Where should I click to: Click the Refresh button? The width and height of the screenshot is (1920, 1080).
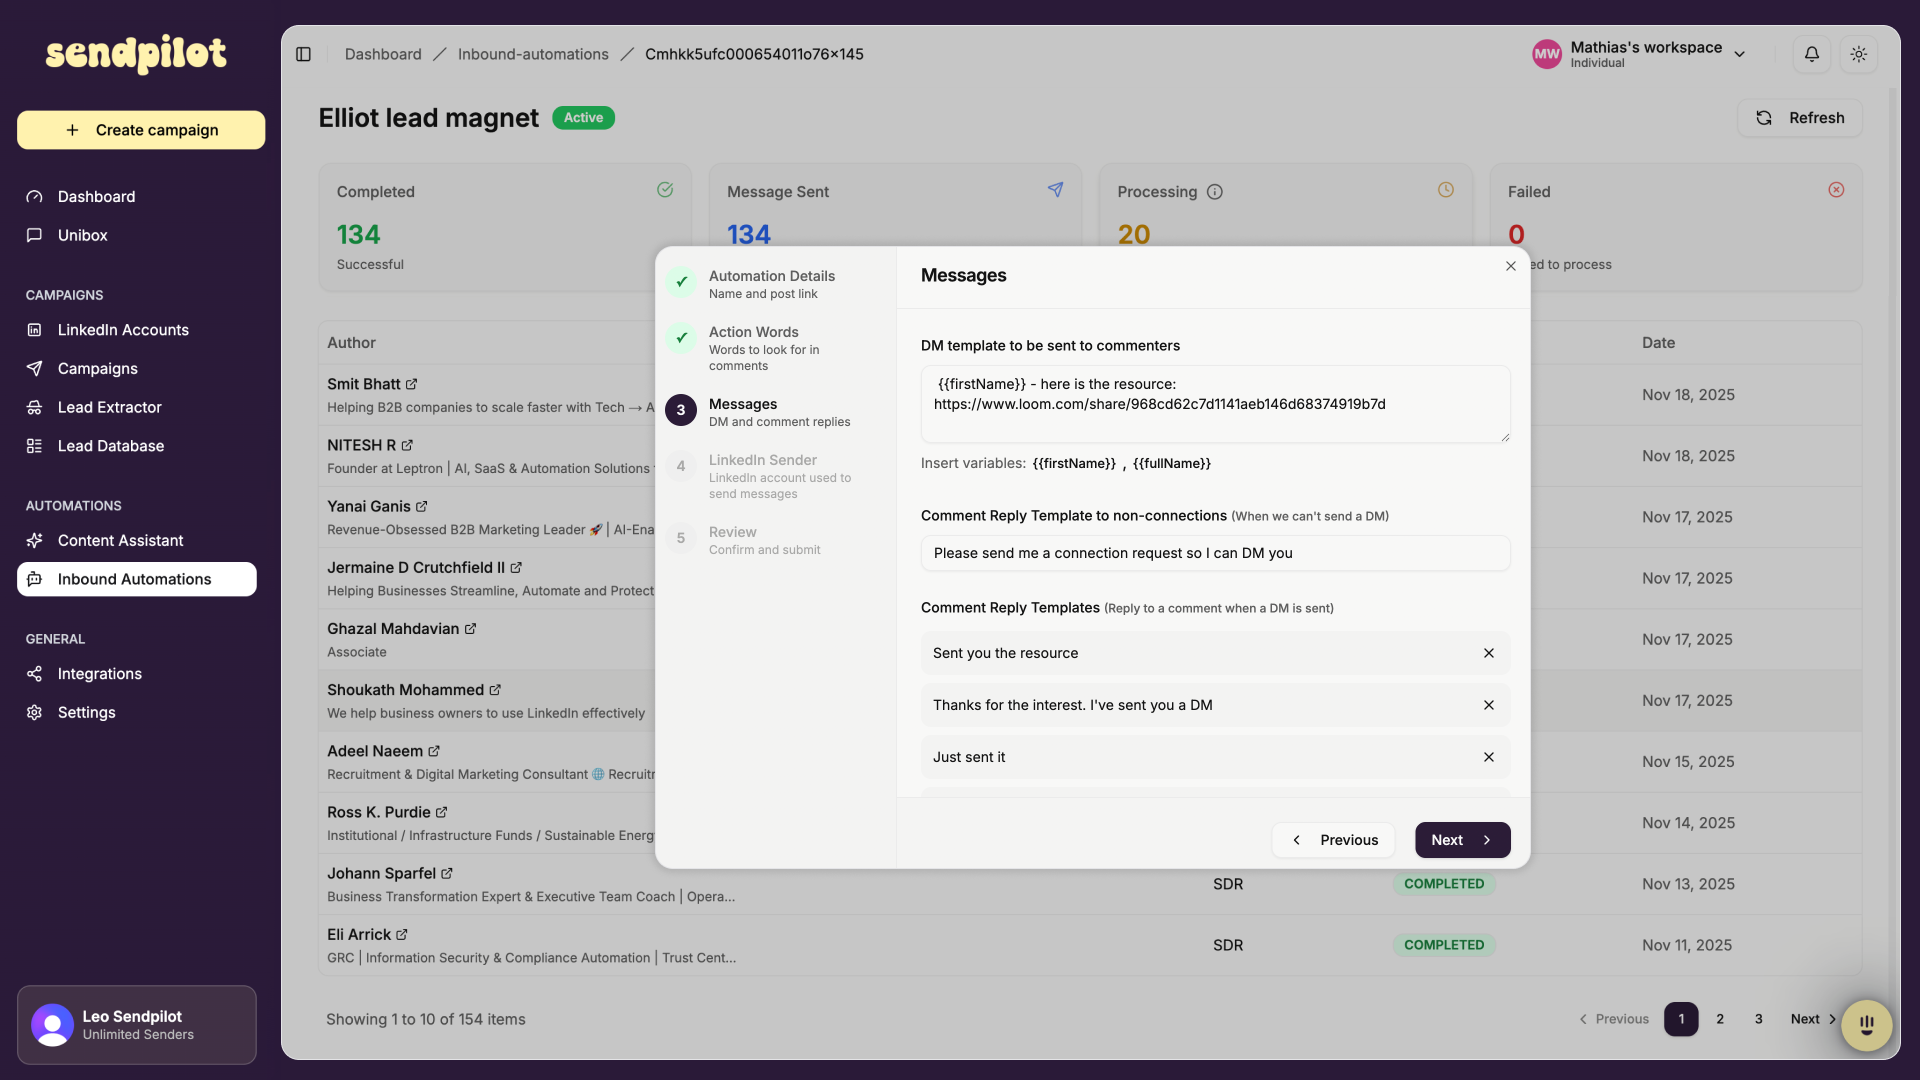[x=1800, y=118]
